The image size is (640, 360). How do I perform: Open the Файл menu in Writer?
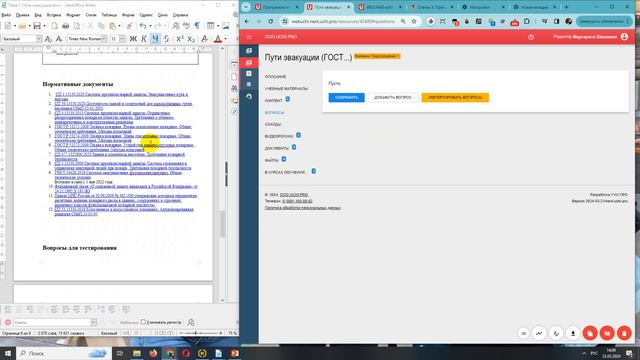pos(6,15)
